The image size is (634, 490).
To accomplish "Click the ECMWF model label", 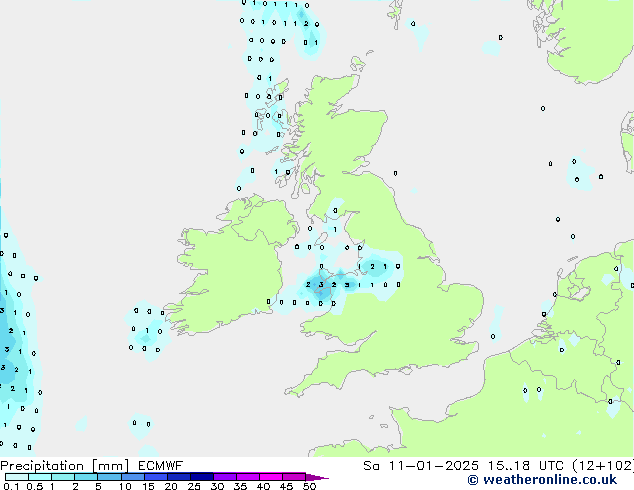I will (x=160, y=465).
